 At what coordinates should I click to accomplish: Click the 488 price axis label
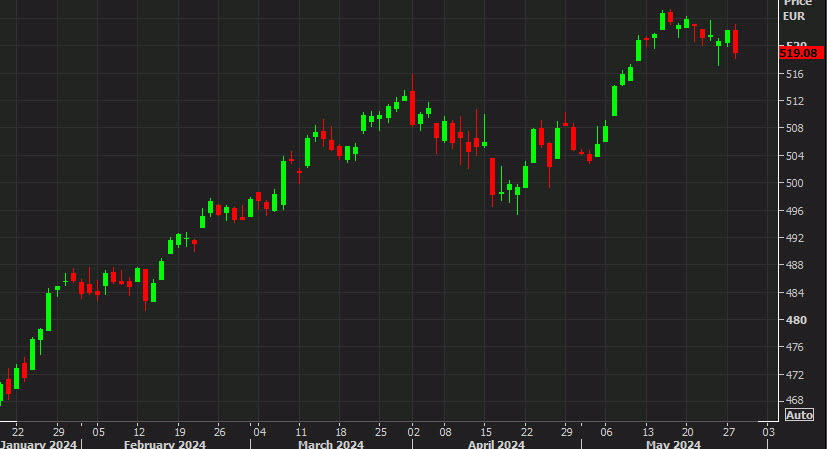point(794,265)
